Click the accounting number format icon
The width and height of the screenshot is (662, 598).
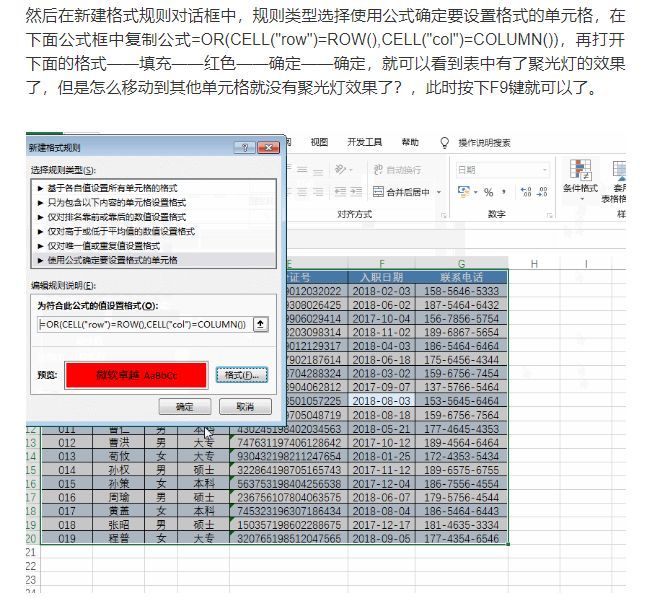(x=464, y=192)
